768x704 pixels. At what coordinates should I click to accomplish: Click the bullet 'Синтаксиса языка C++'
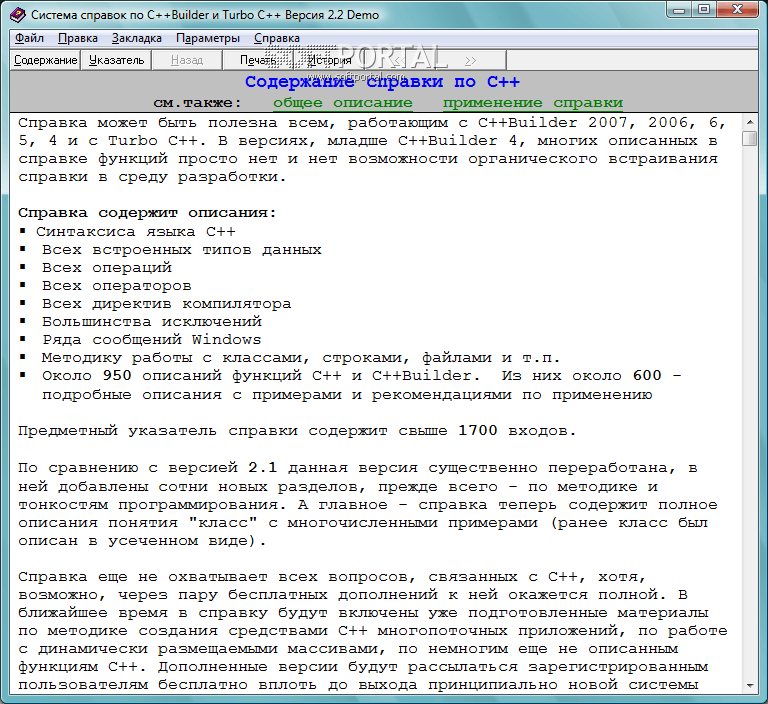[136, 231]
